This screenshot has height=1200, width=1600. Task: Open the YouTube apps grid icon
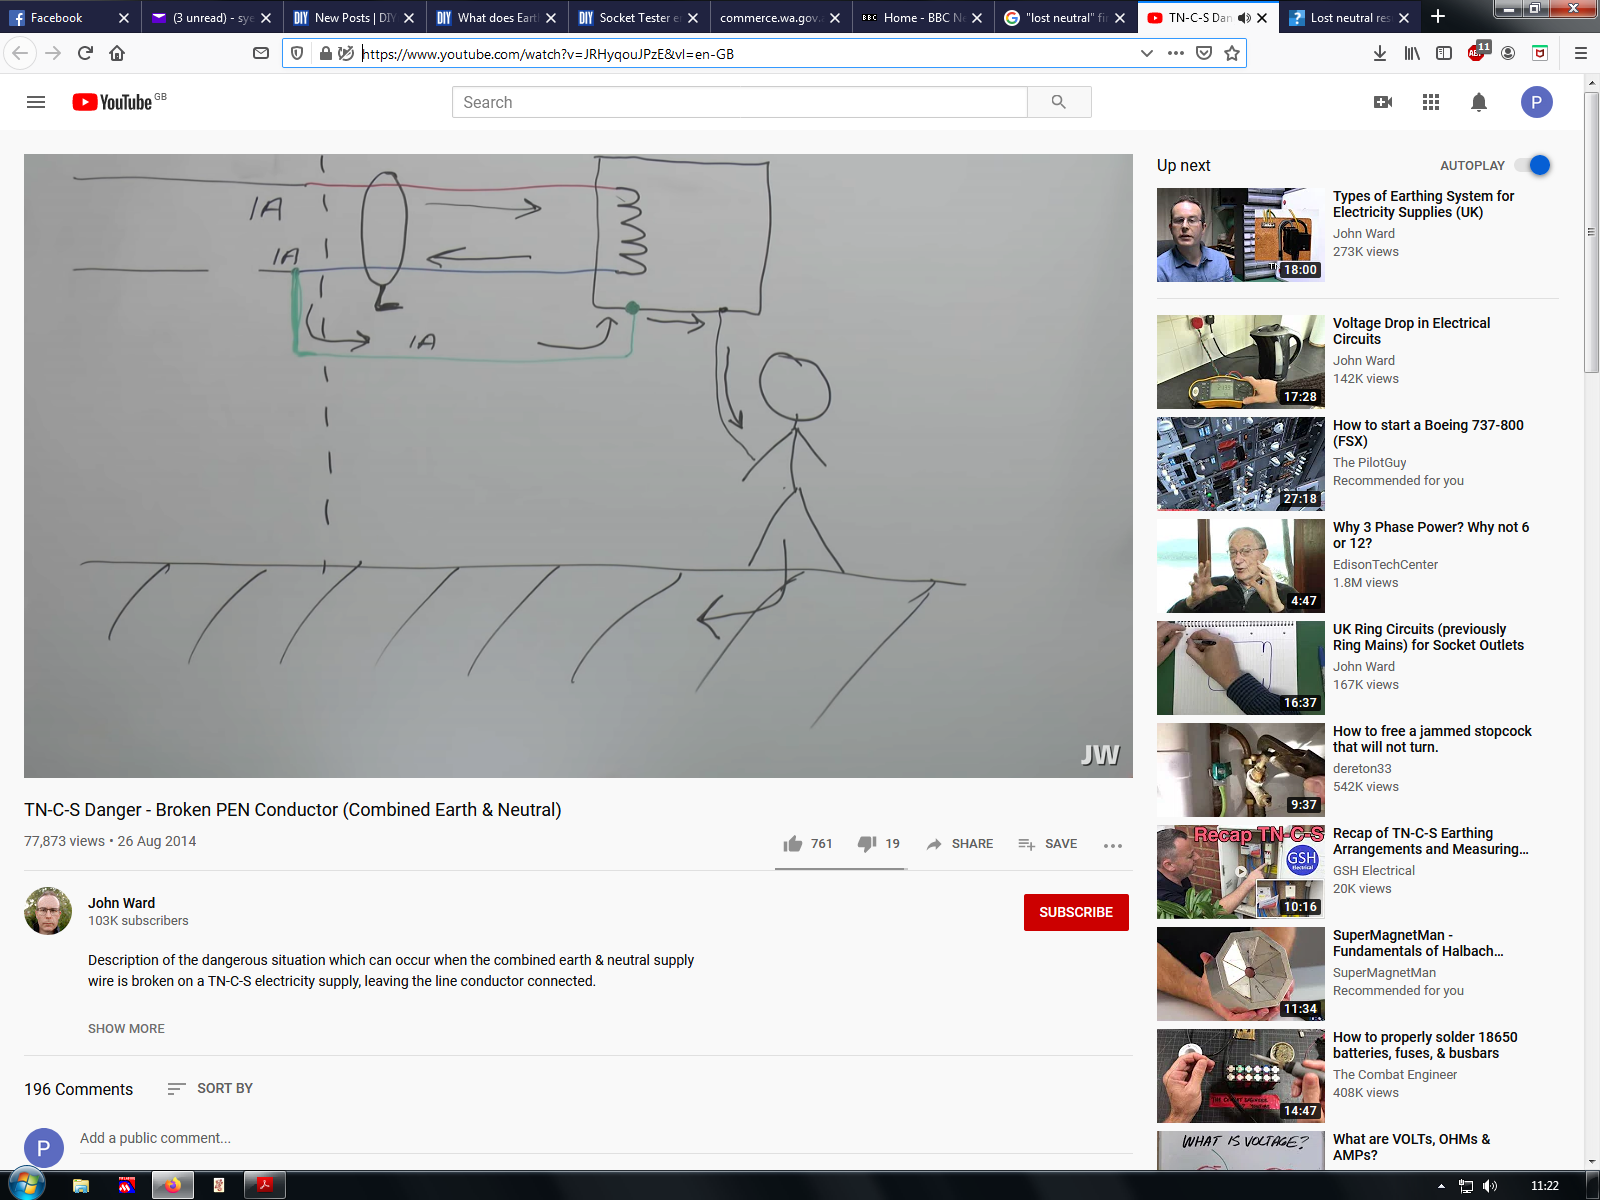tap(1431, 102)
